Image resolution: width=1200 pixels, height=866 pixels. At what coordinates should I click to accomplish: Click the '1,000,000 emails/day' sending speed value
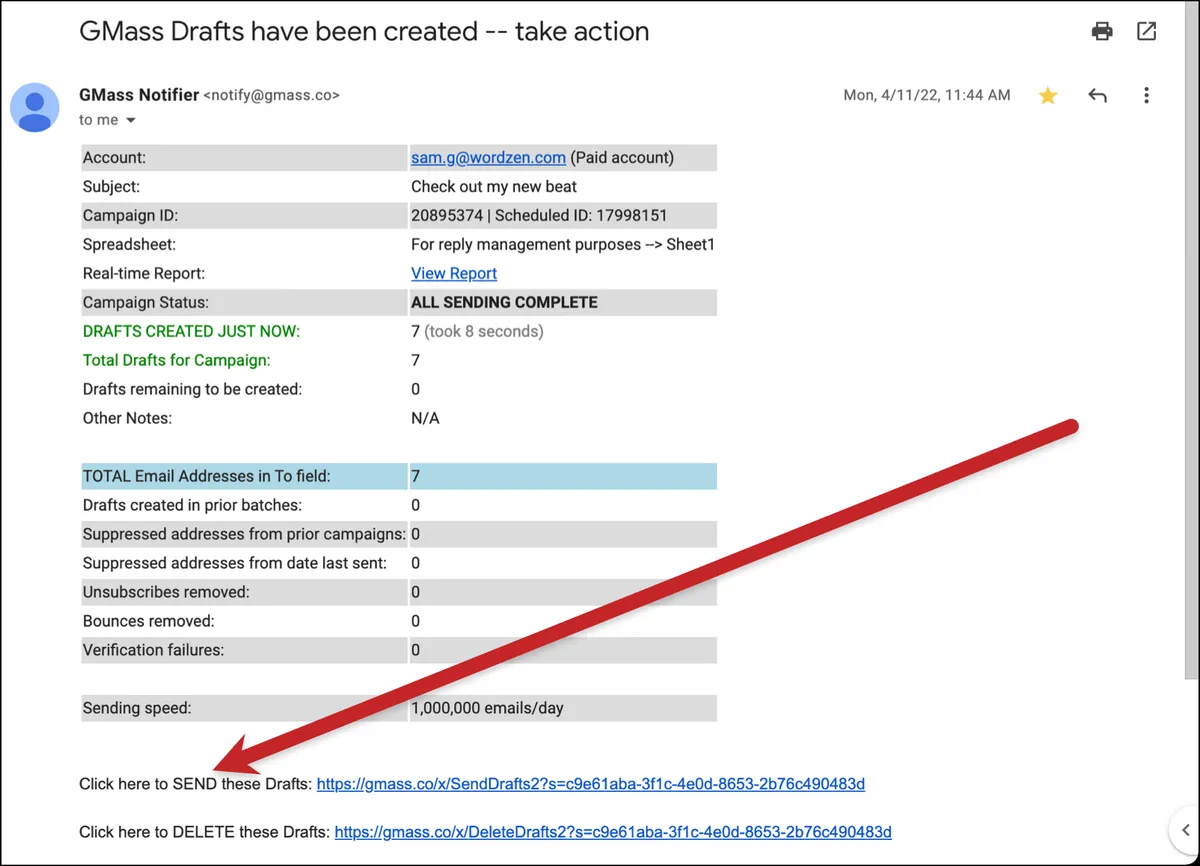coord(487,709)
